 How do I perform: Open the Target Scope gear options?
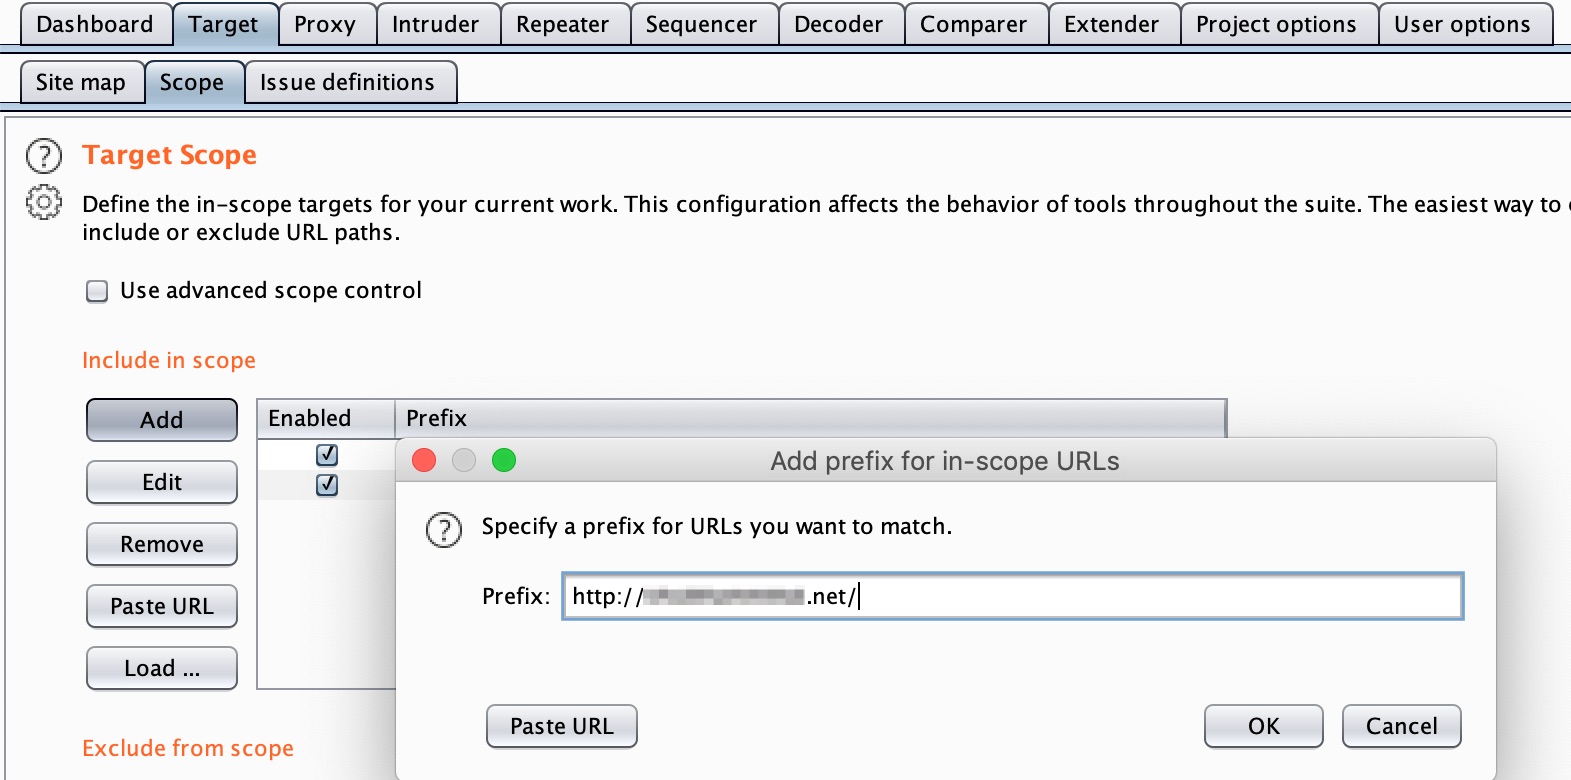[x=43, y=203]
